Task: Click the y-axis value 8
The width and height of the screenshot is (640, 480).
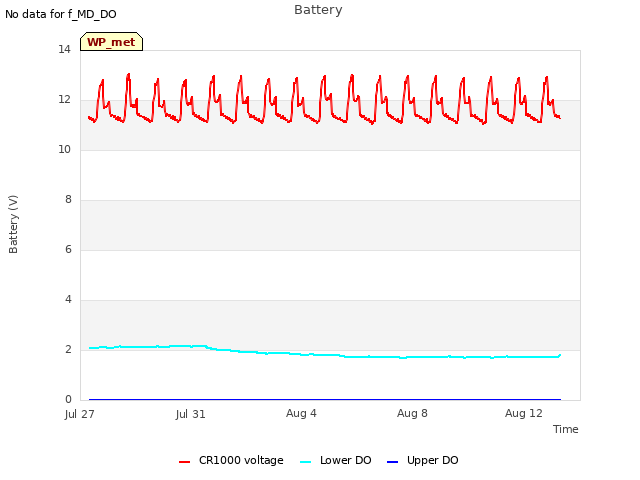Action: click(x=68, y=200)
